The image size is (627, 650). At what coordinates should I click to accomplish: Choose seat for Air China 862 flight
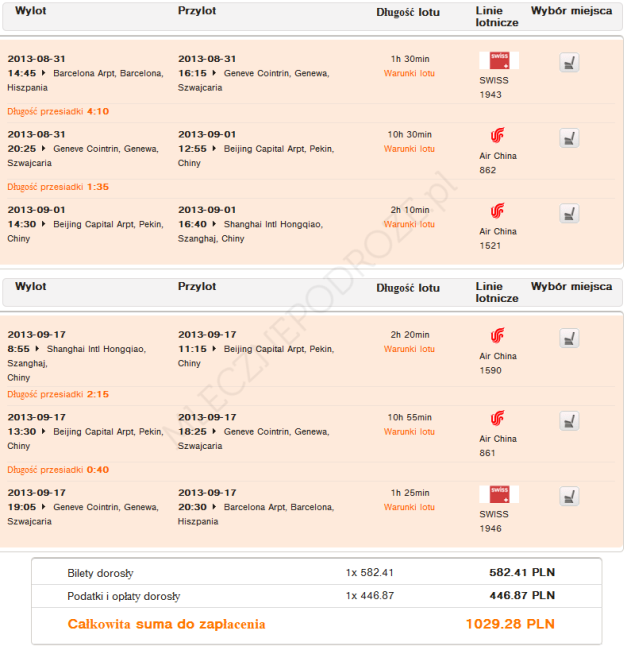(569, 137)
